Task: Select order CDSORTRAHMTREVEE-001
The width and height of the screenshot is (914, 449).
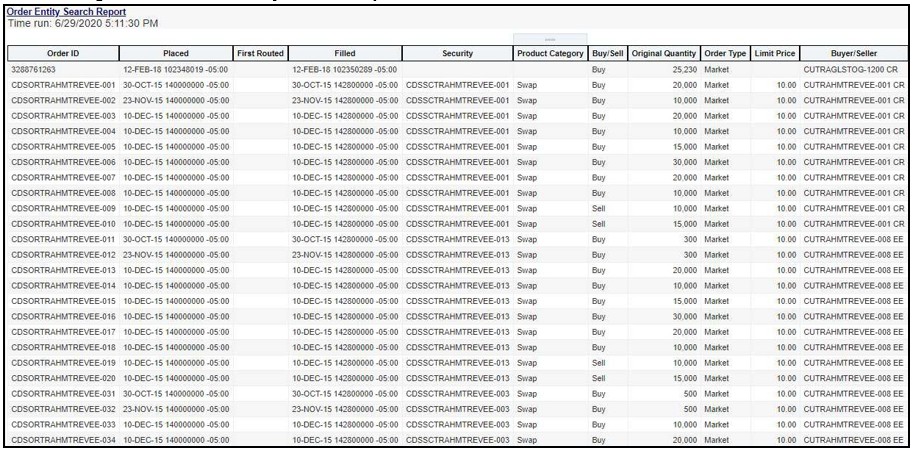Action: [64, 85]
